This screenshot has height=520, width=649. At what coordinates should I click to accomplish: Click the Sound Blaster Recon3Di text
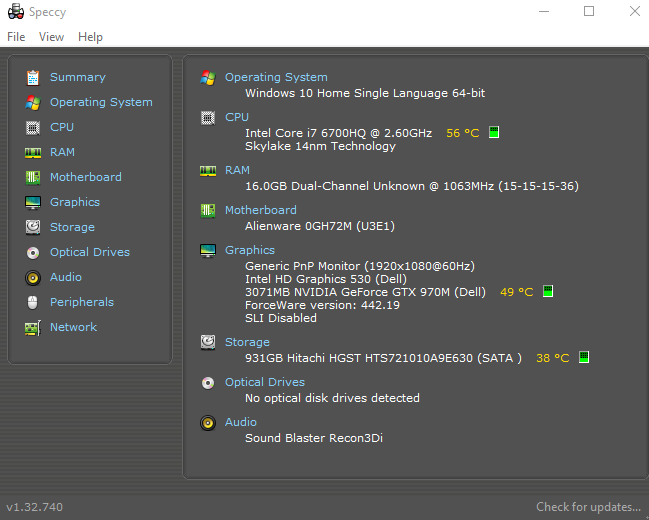point(314,438)
